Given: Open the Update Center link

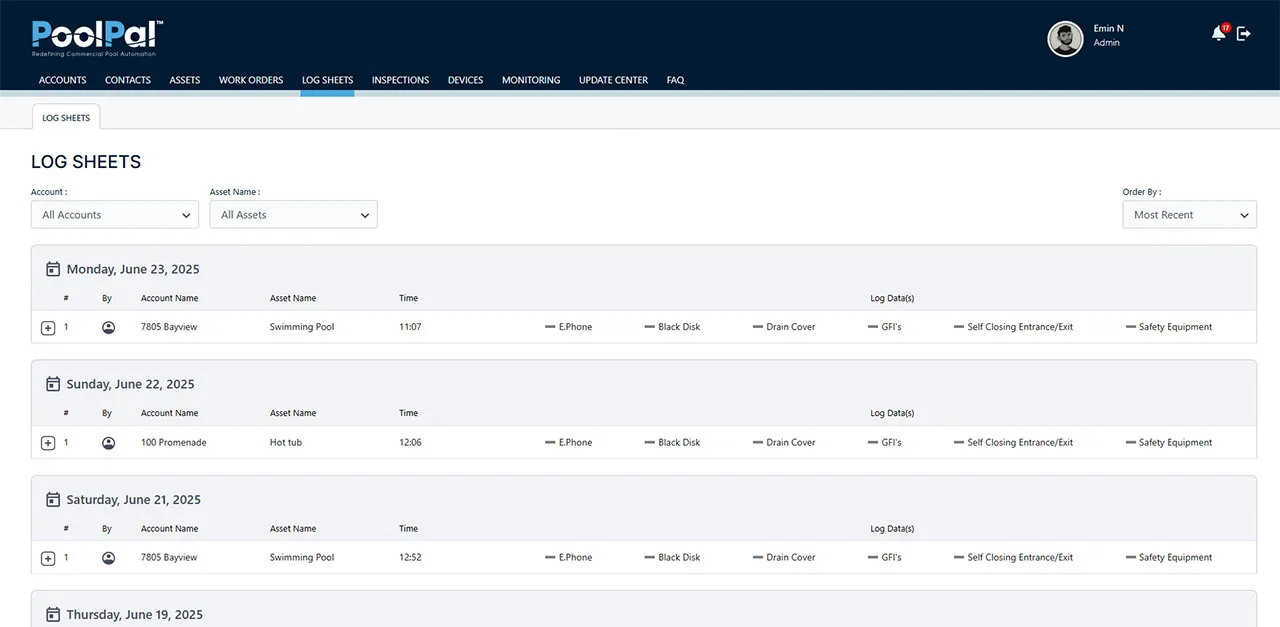Looking at the screenshot, I should pyautogui.click(x=613, y=80).
